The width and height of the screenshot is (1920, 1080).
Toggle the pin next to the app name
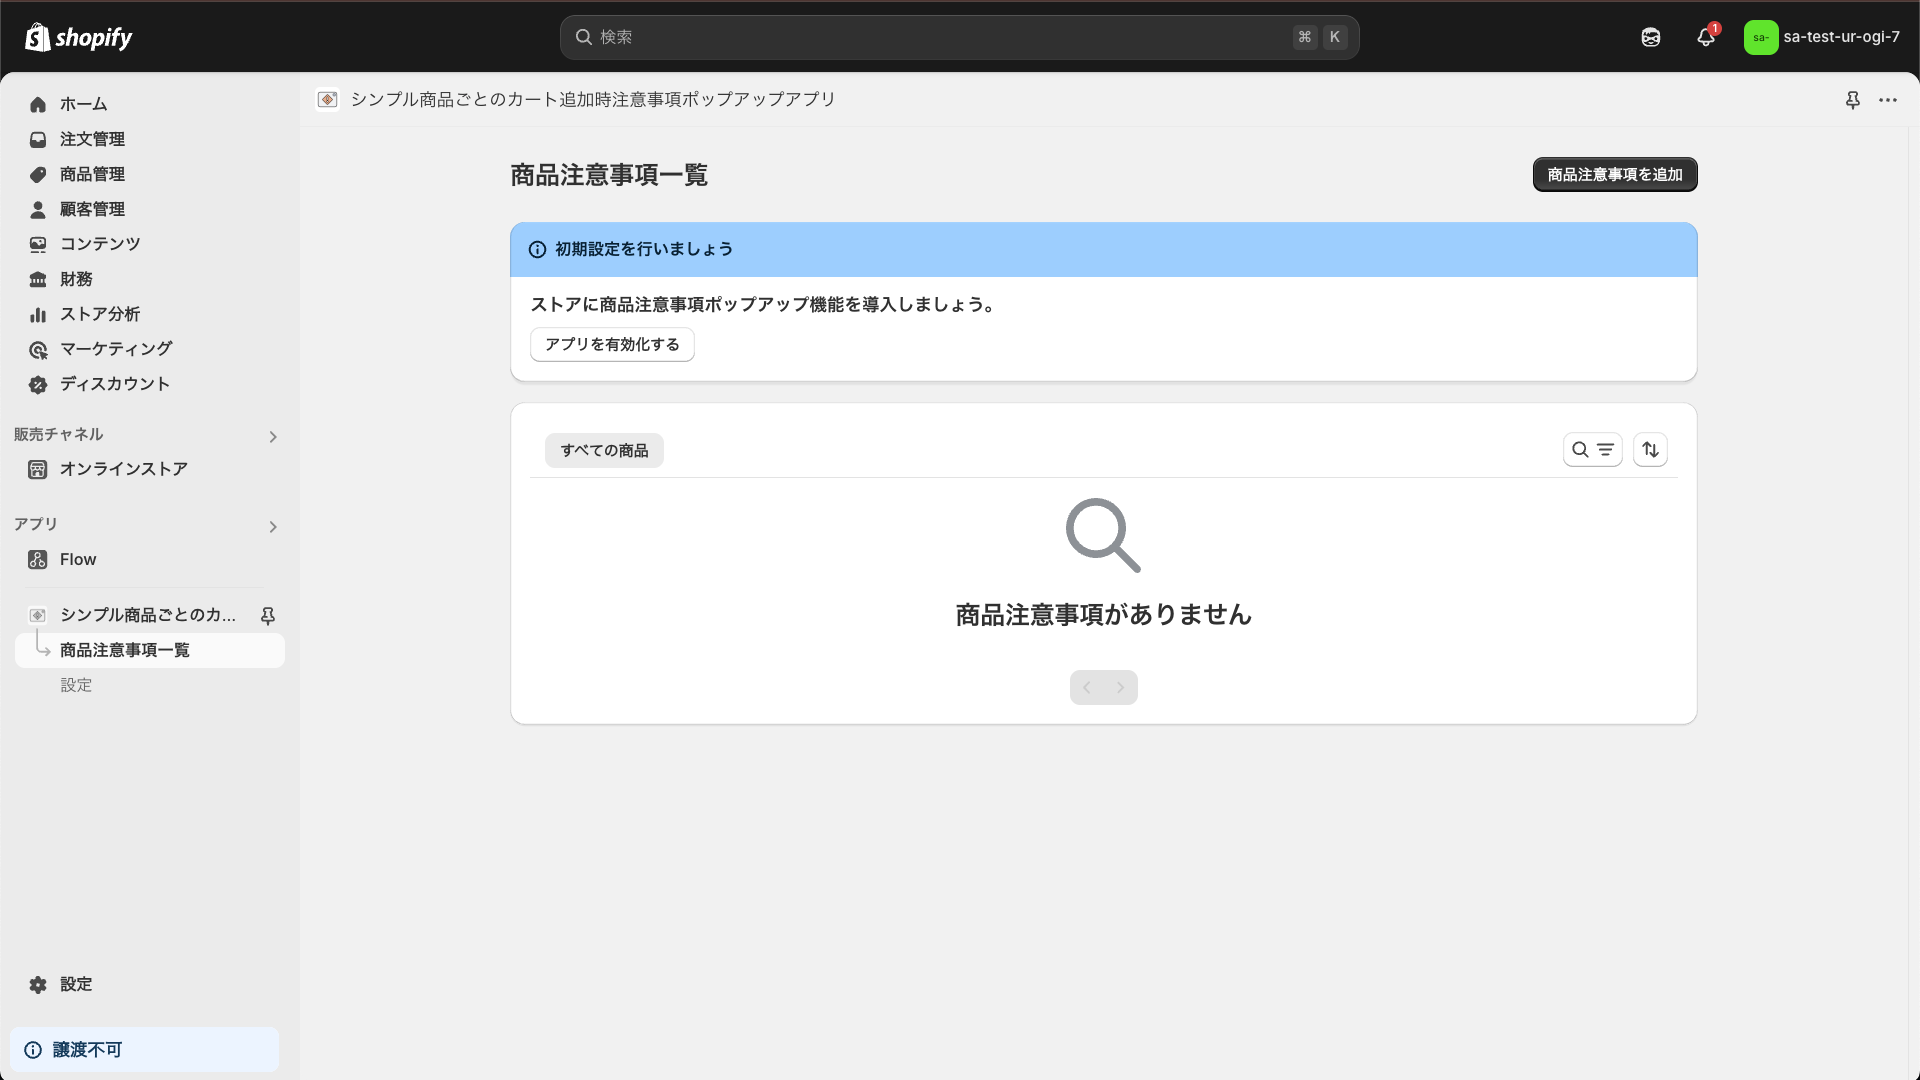[x=267, y=616]
